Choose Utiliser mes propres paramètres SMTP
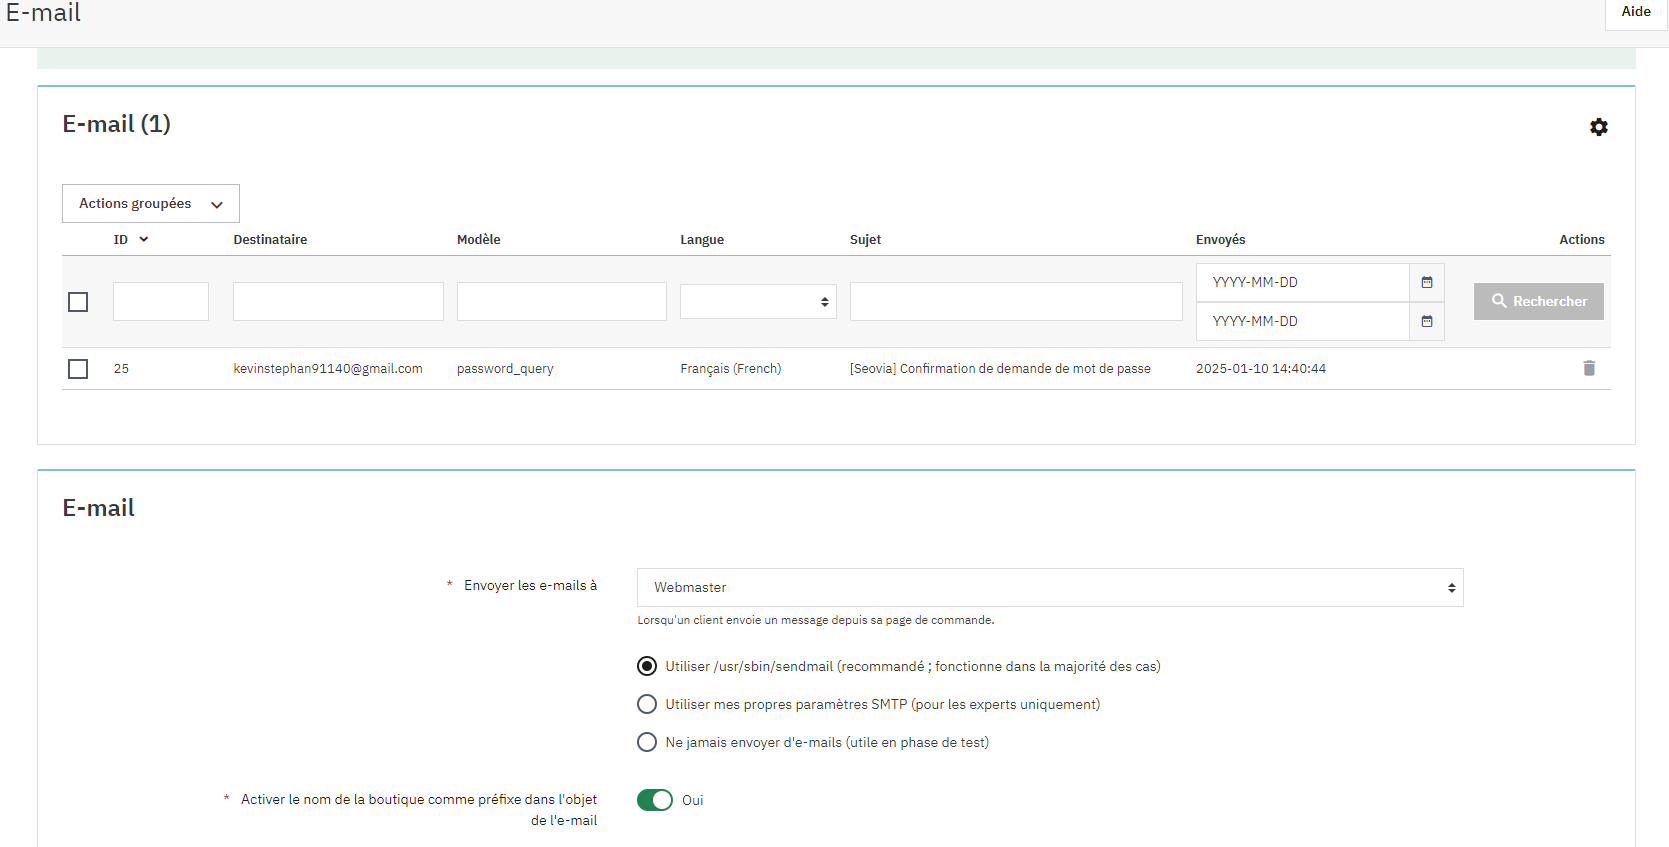1669x847 pixels. (647, 704)
